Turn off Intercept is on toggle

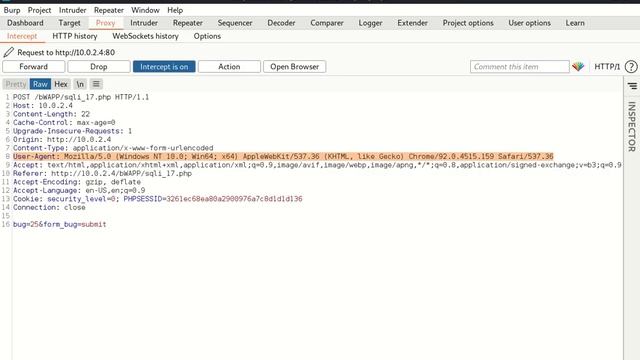click(164, 67)
